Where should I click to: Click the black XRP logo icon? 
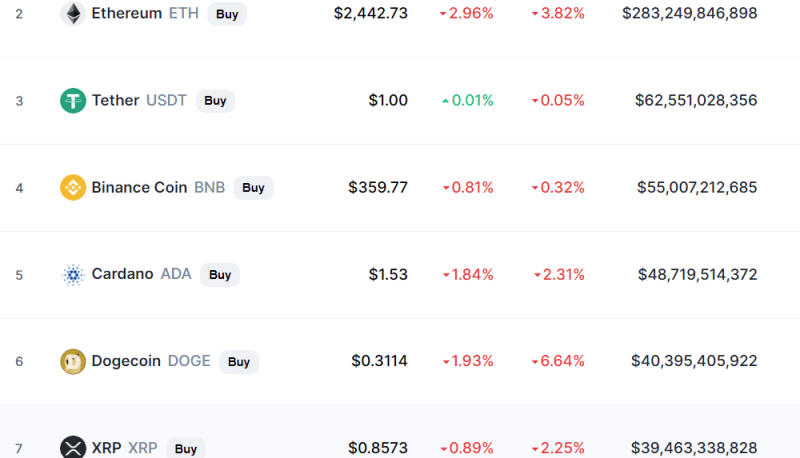tap(73, 447)
